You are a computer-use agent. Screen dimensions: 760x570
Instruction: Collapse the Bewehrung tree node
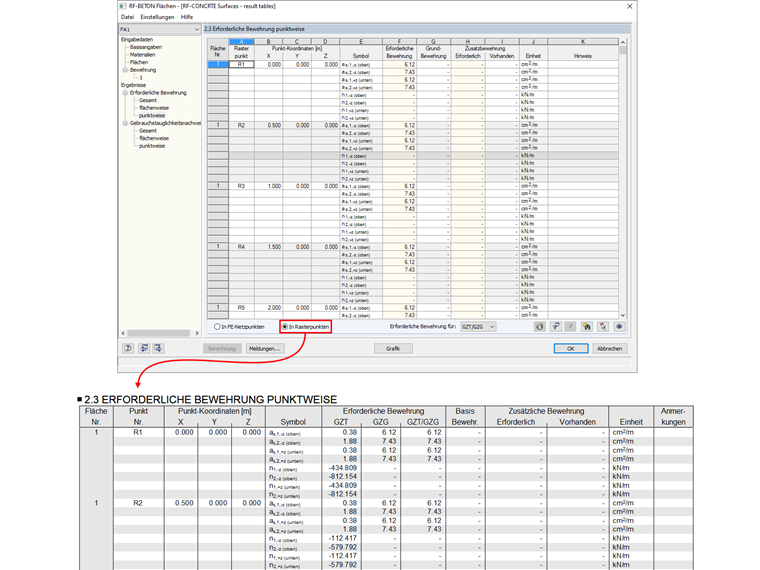point(125,70)
